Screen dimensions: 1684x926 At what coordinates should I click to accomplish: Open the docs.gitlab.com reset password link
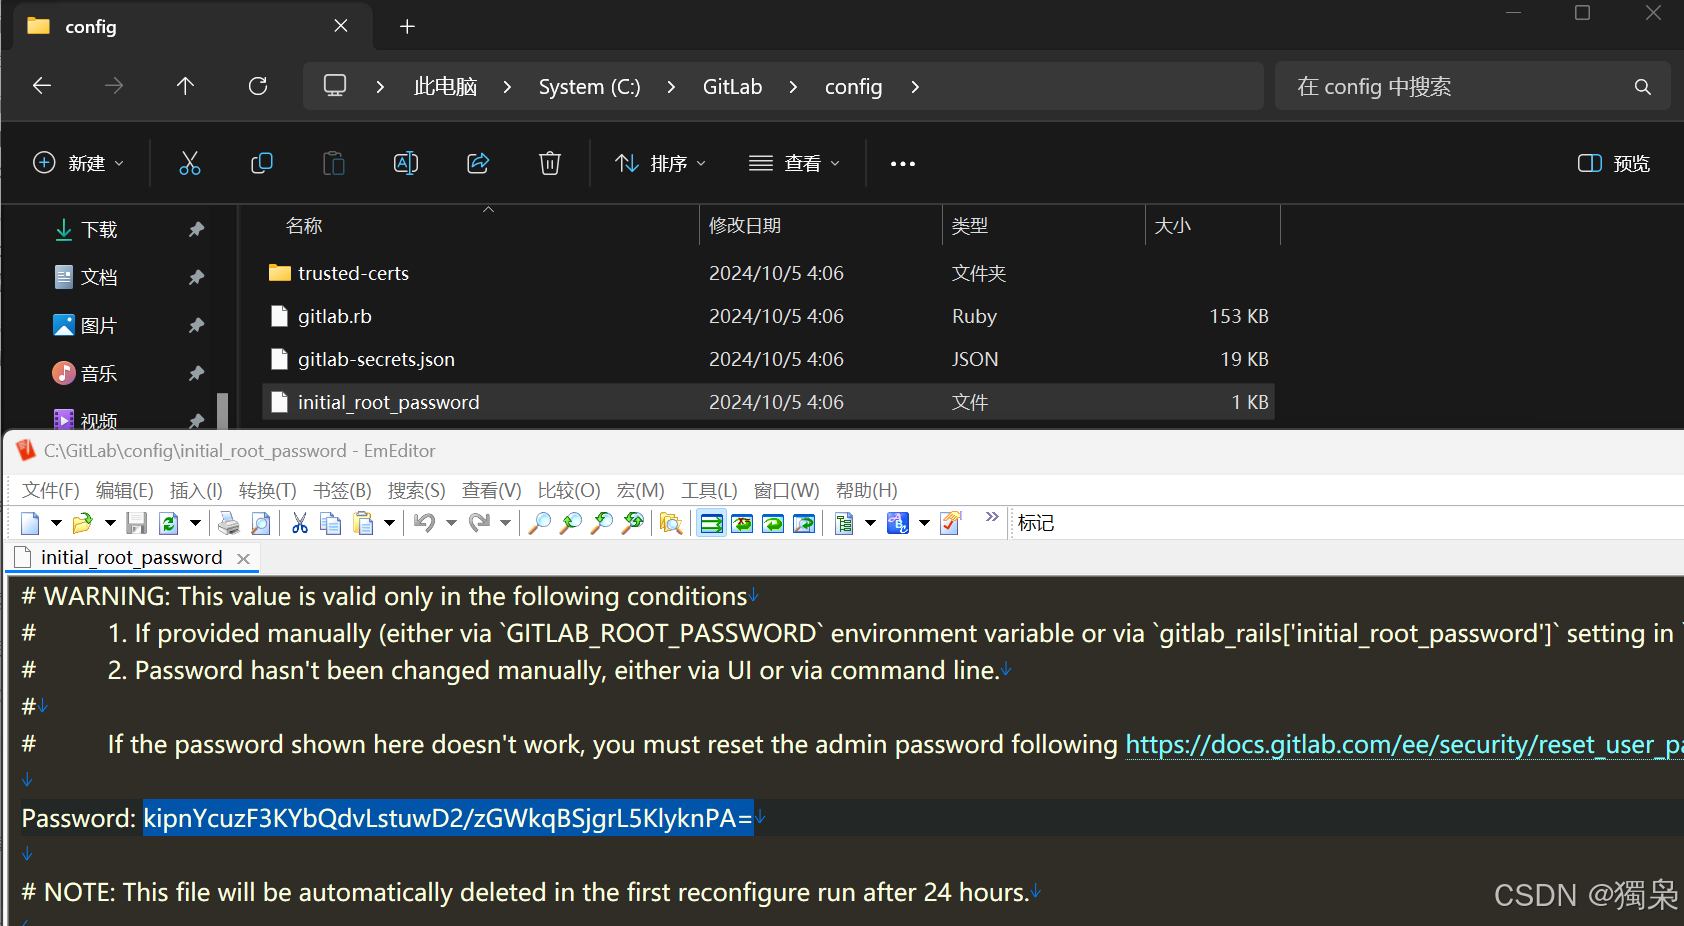(x=1404, y=744)
